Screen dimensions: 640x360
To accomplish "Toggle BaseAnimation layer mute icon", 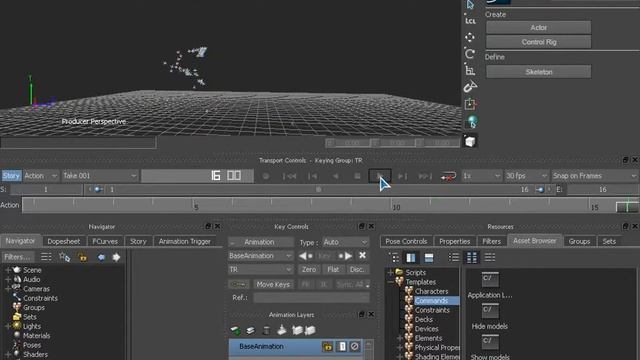I will [x=355, y=347].
